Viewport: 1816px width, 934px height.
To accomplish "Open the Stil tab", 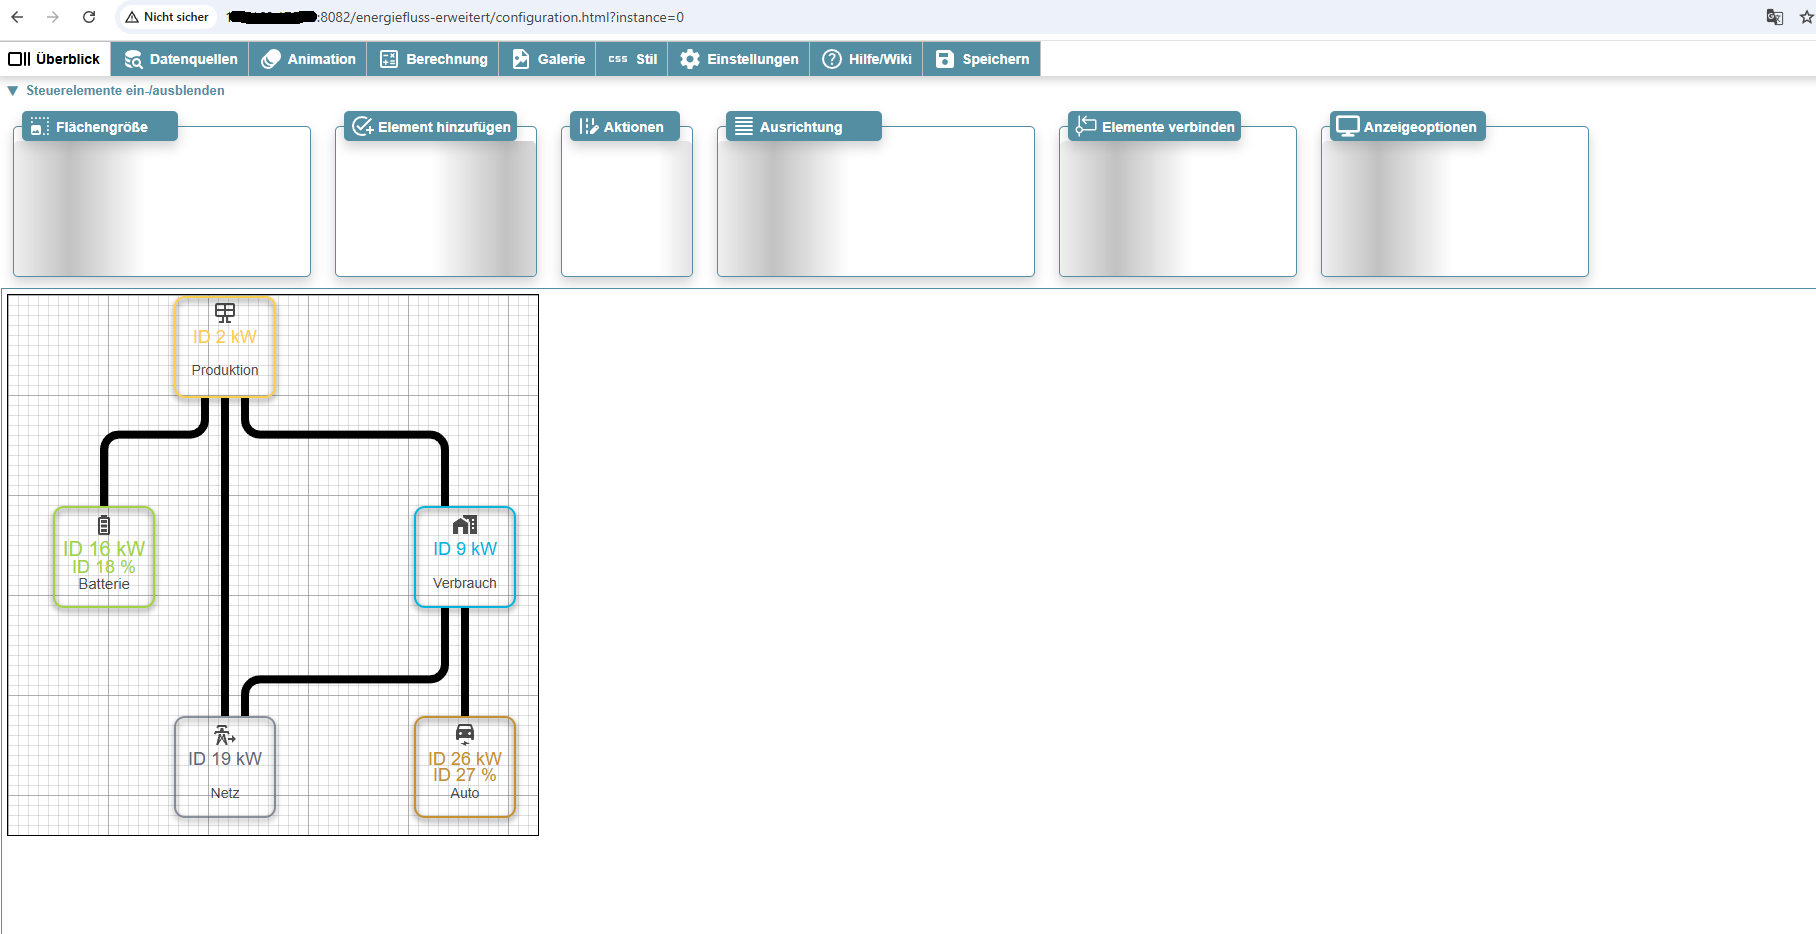I will tap(631, 59).
